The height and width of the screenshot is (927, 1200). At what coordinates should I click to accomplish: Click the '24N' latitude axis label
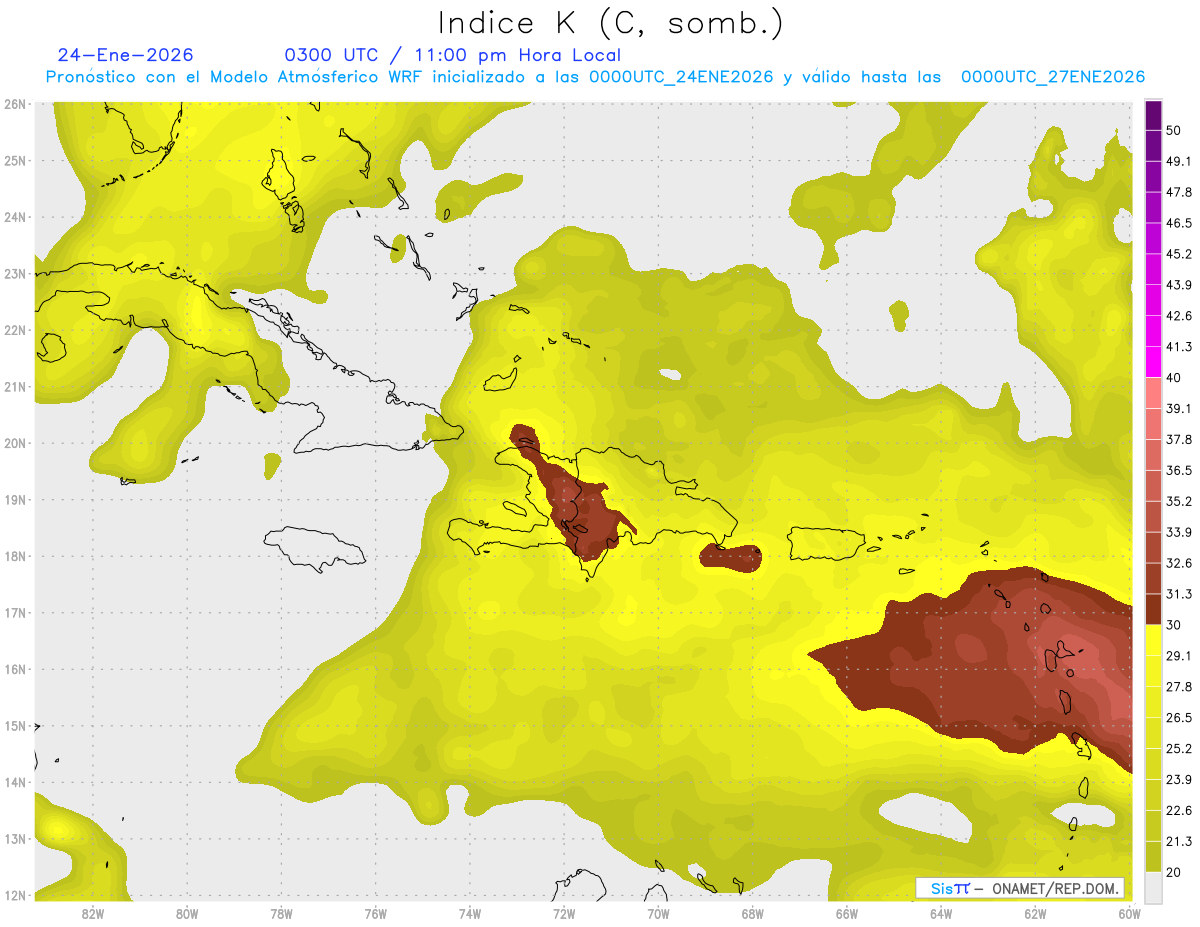[15, 217]
